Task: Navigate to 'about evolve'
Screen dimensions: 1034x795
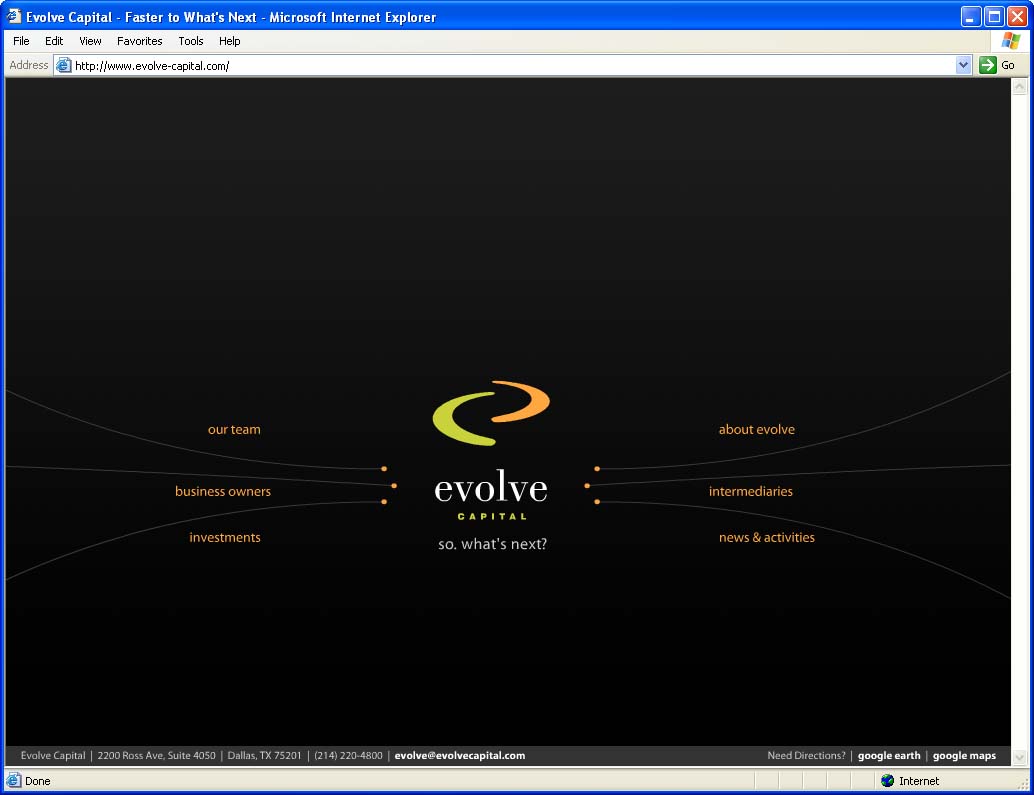Action: 756,430
